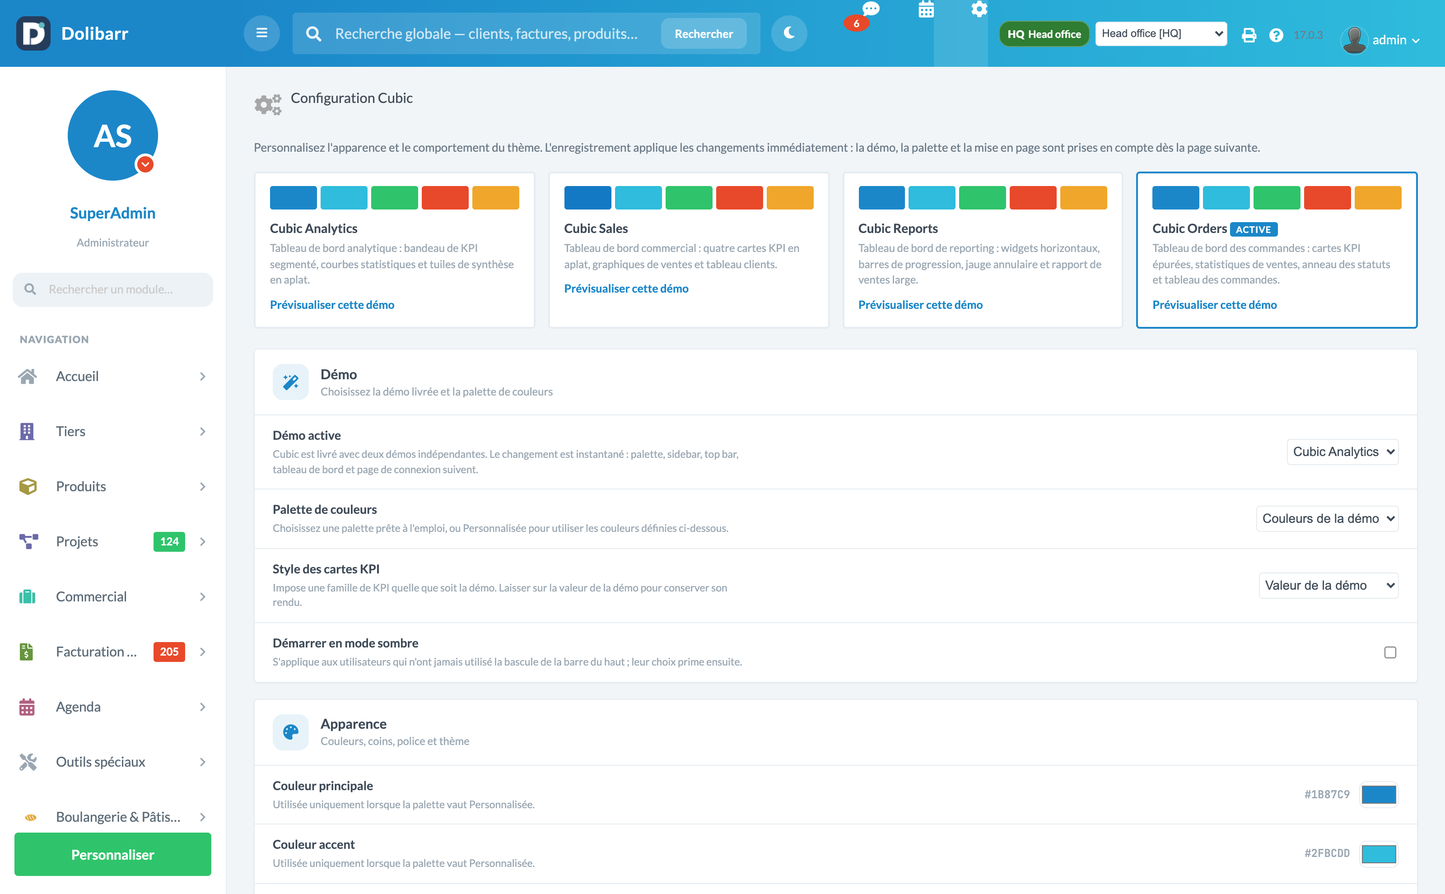Click the print icon
The height and width of the screenshot is (894, 1445).
point(1249,35)
